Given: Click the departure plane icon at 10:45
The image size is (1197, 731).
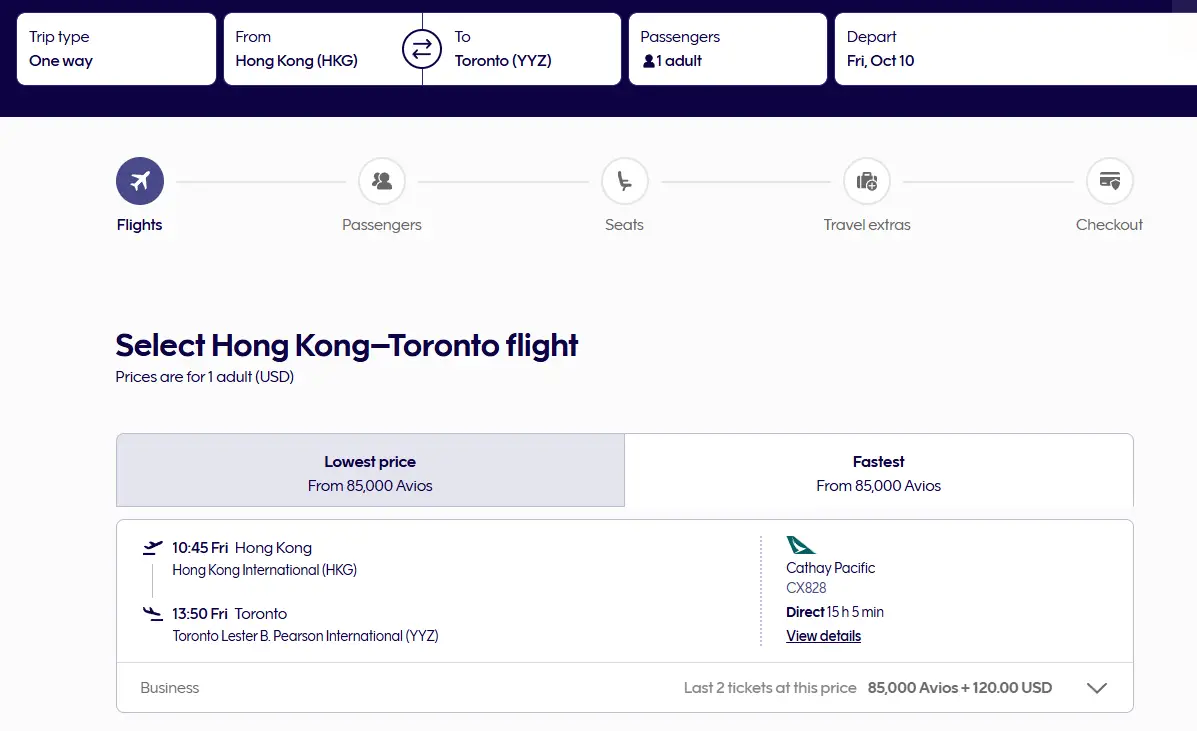Looking at the screenshot, I should (152, 547).
